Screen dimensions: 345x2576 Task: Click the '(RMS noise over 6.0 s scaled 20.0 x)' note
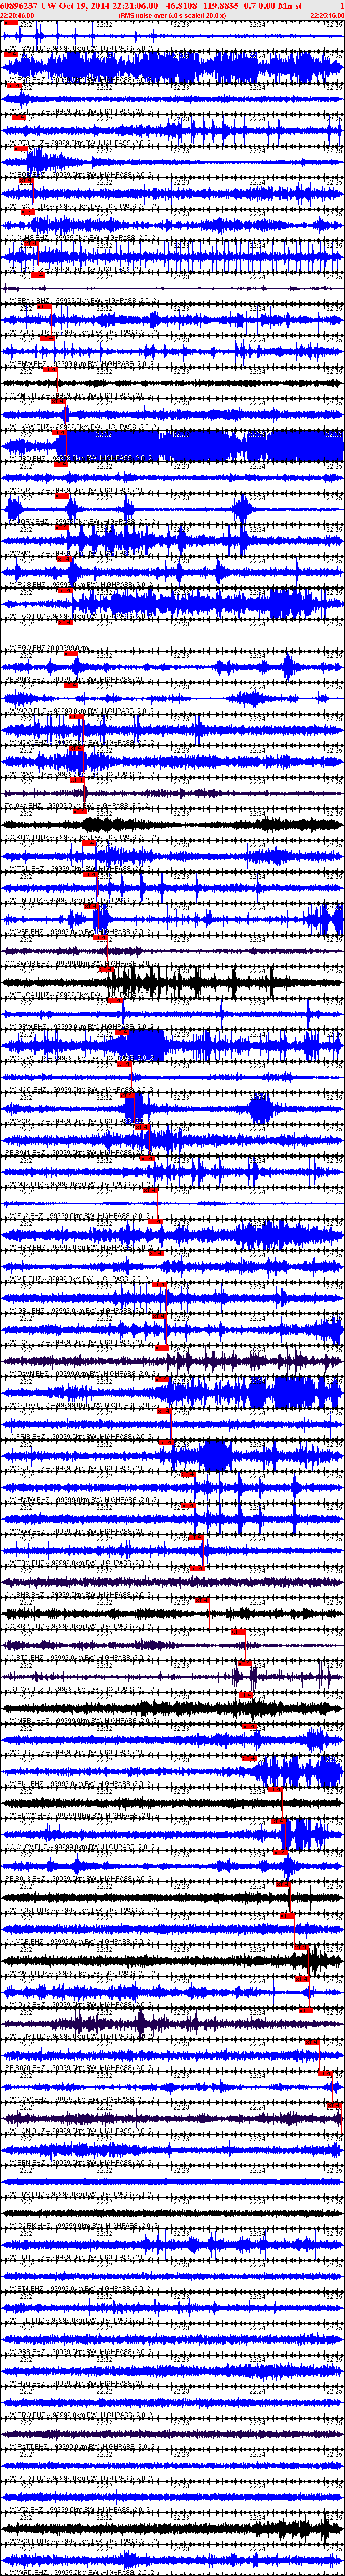click(172, 15)
